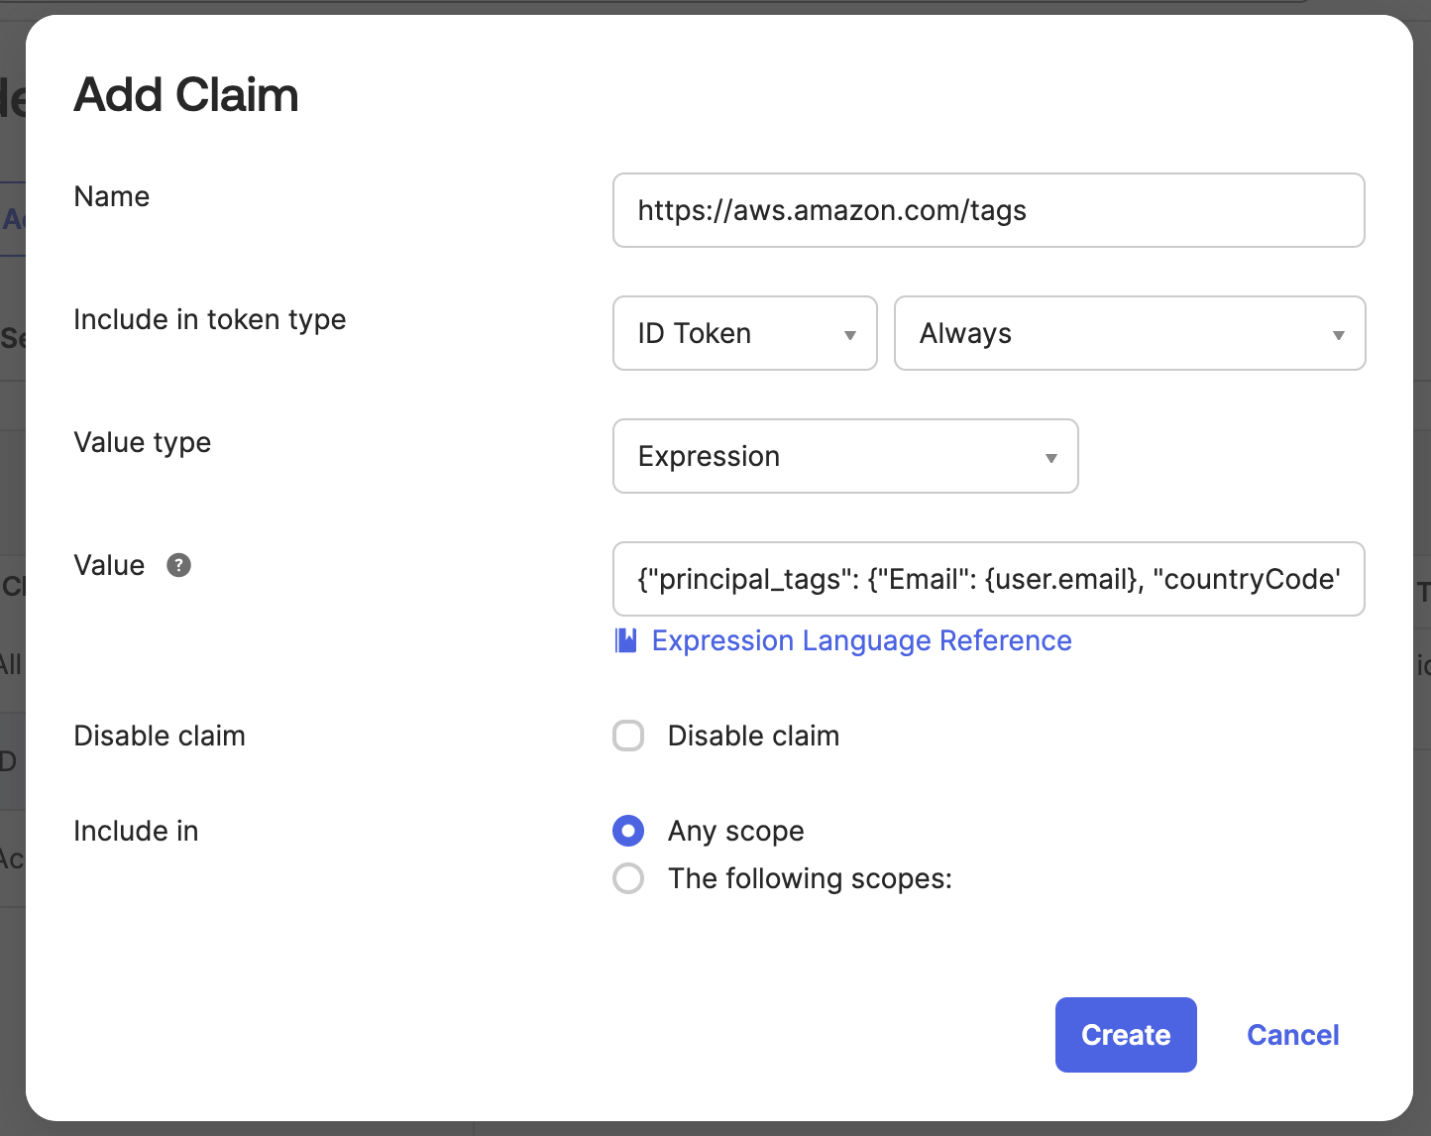1431x1136 pixels.
Task: Click the Add Claim dialog heading
Action: coord(186,96)
